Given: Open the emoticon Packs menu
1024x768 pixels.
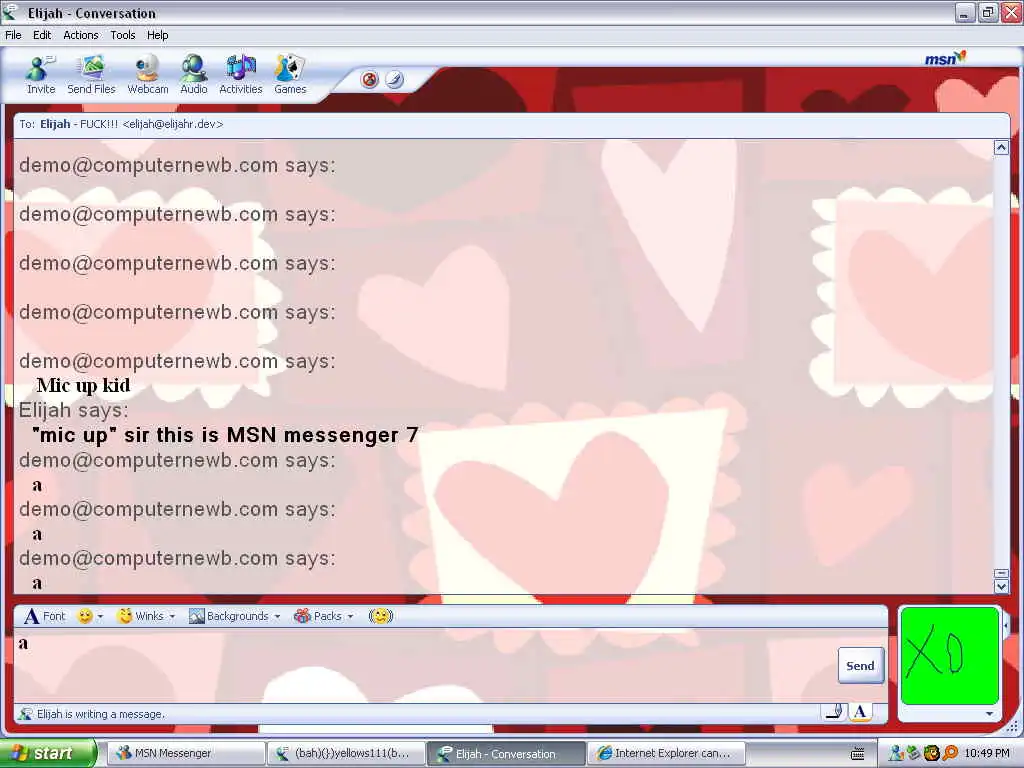Looking at the screenshot, I should [x=318, y=616].
